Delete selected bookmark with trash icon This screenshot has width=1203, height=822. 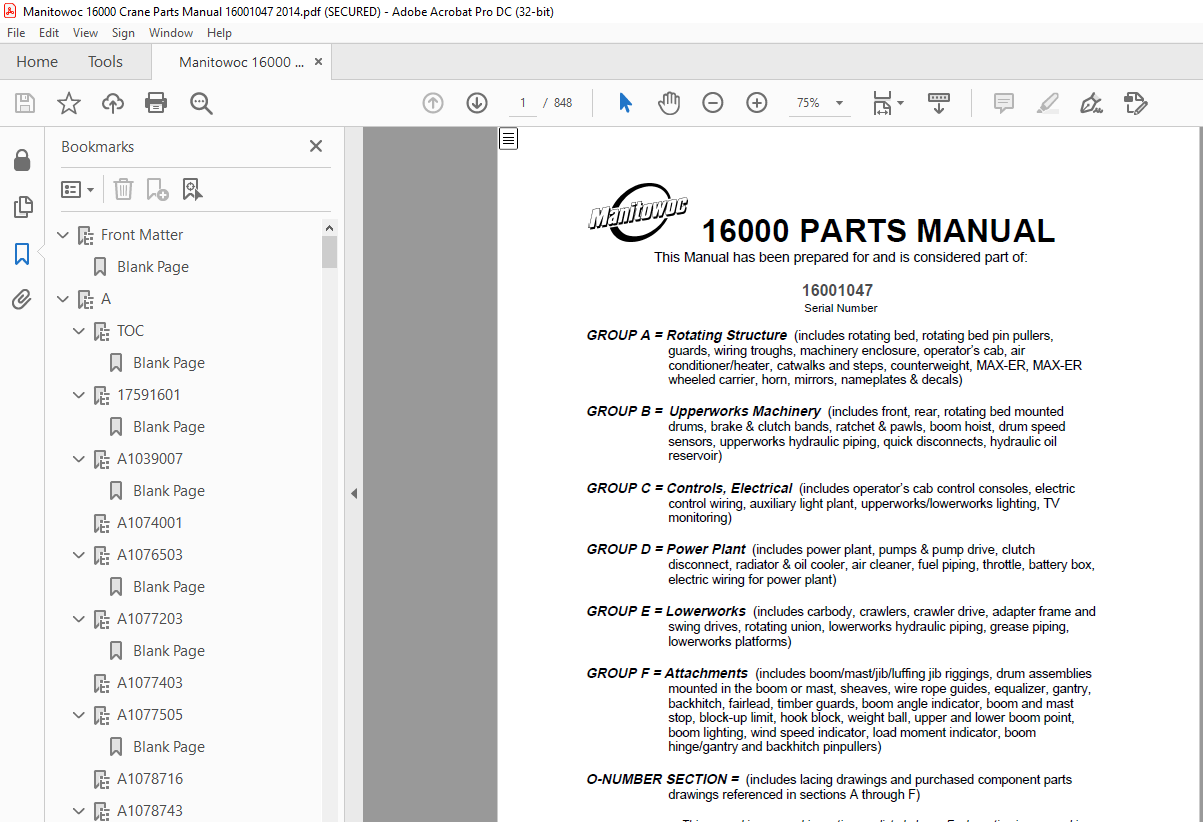tap(123, 189)
